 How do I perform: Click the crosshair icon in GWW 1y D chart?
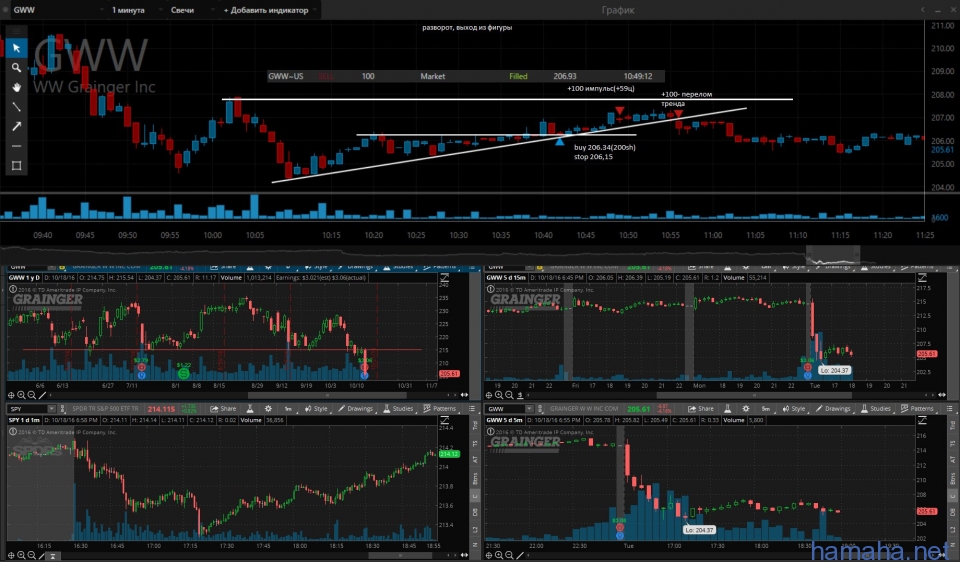coord(11,395)
